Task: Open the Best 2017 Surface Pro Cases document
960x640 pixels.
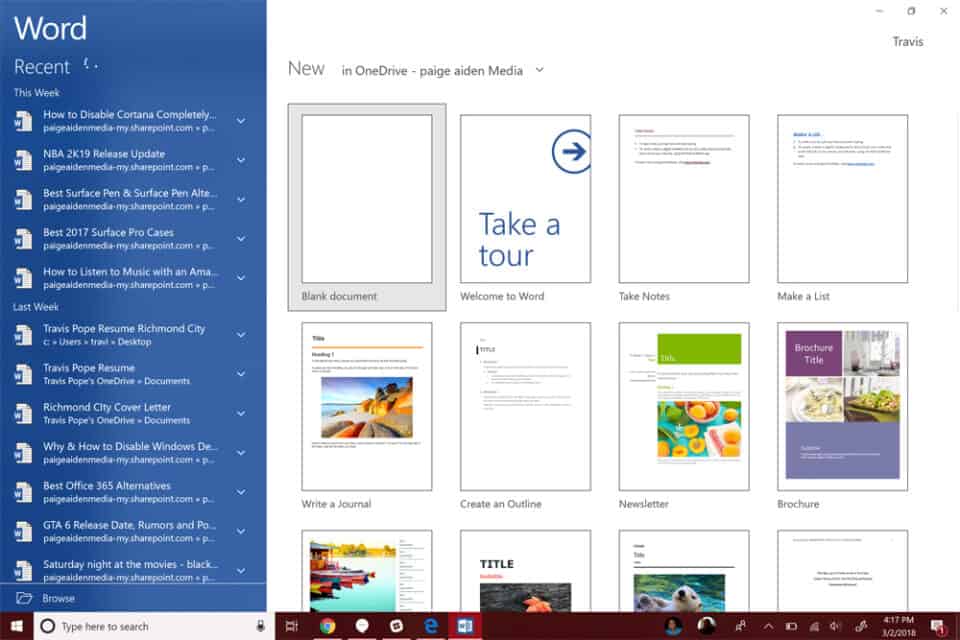Action: click(x=129, y=239)
